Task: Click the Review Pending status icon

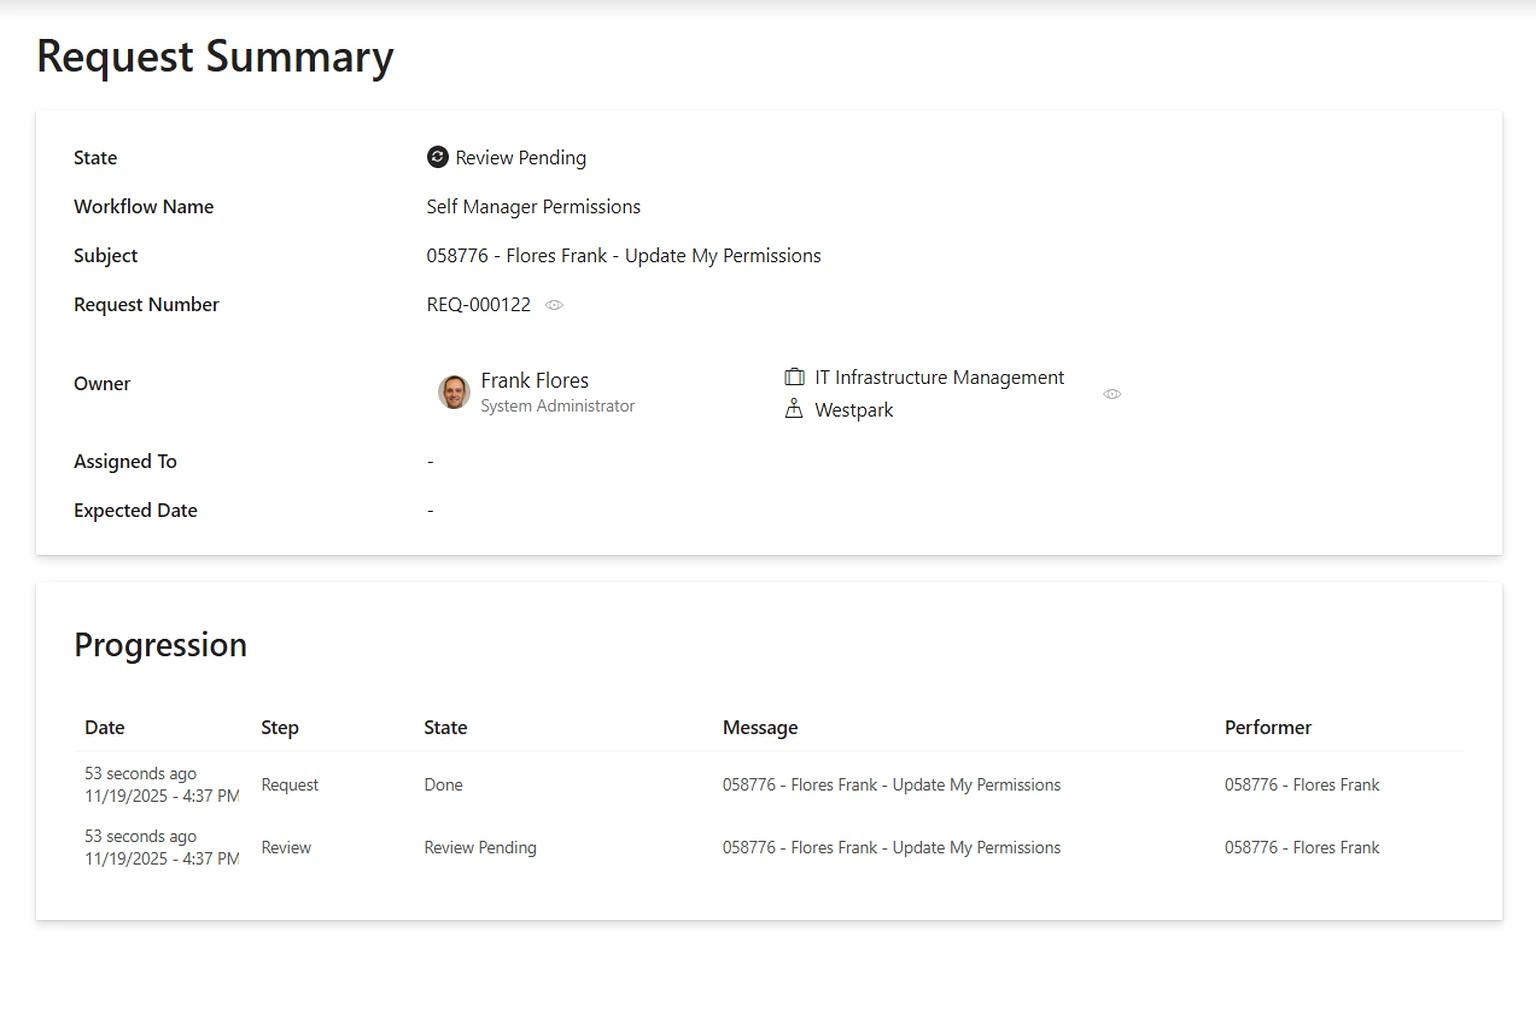Action: pyautogui.click(x=437, y=157)
